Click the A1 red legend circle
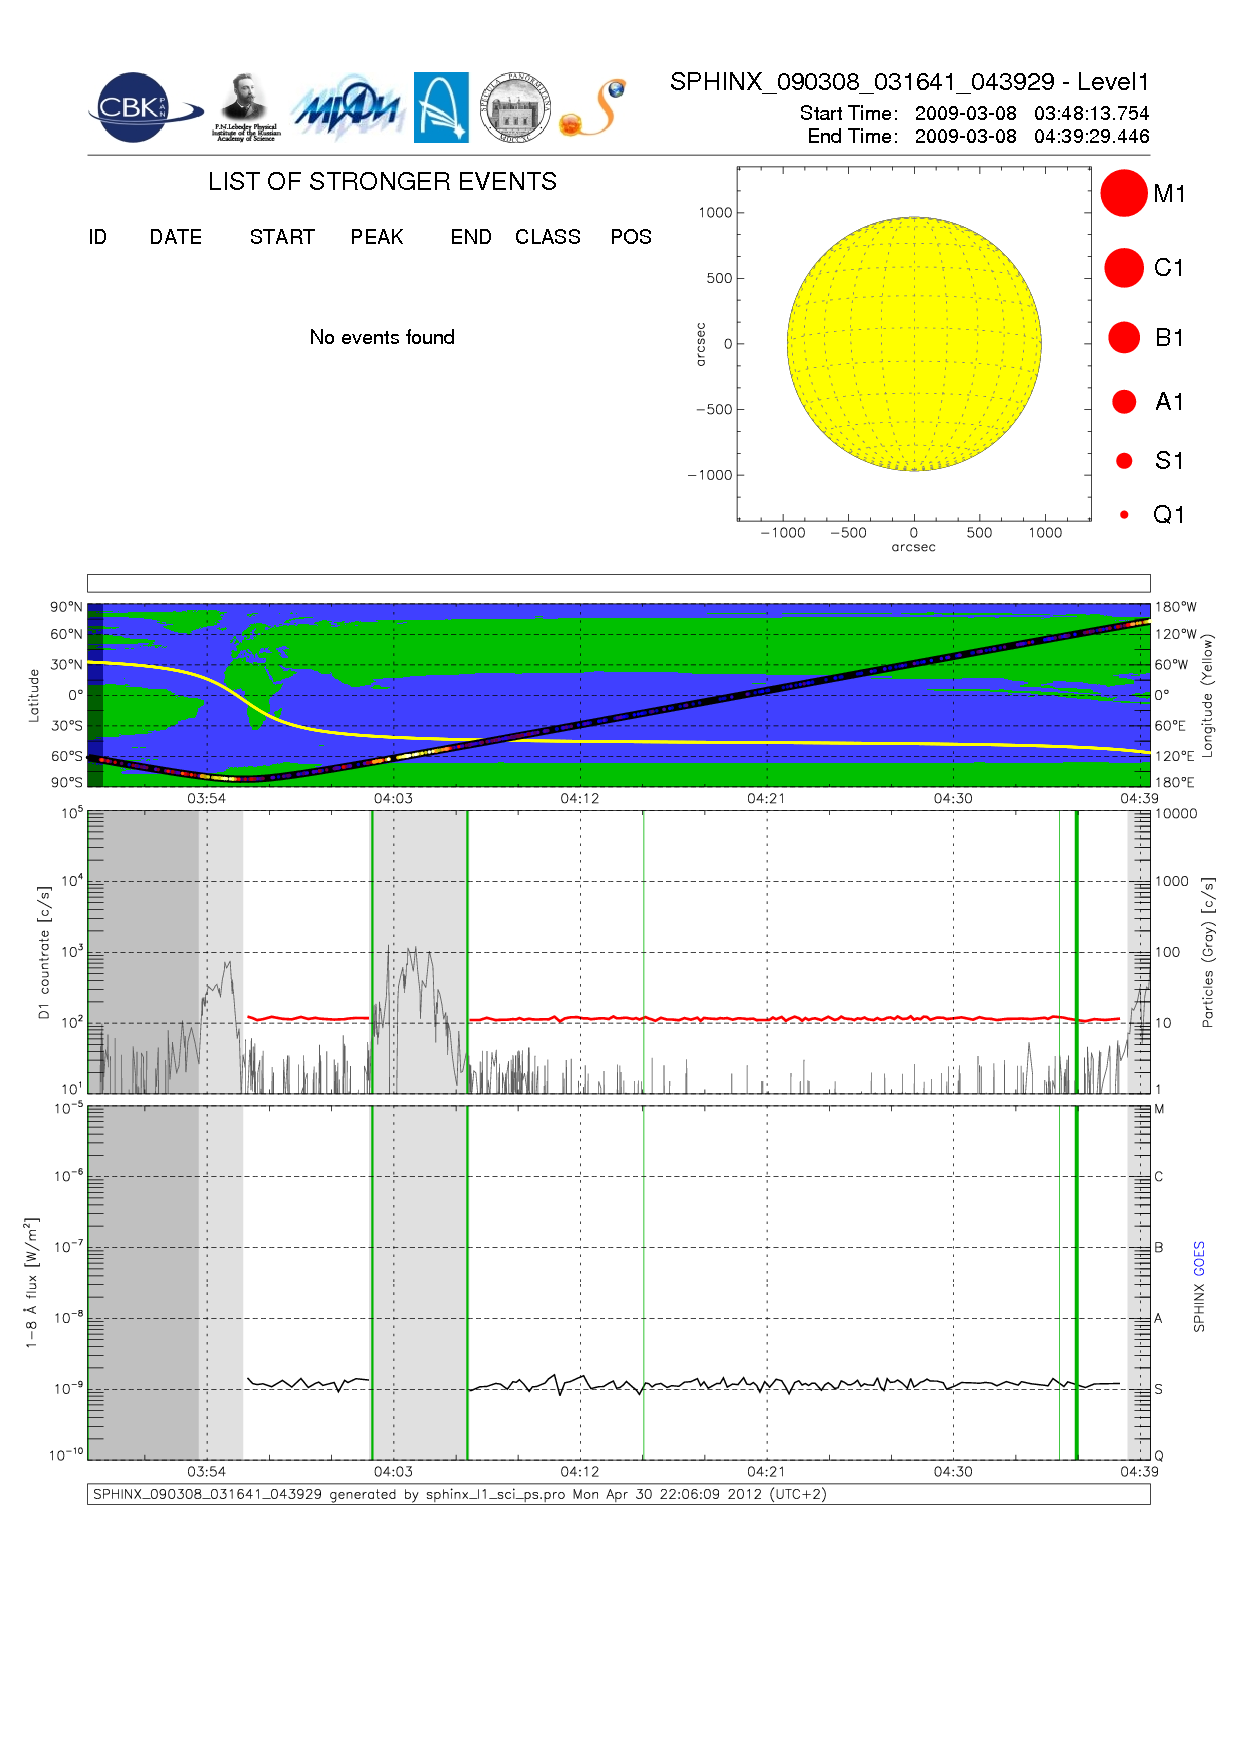Viewport: 1240px width, 1754px height. pyautogui.click(x=1124, y=402)
